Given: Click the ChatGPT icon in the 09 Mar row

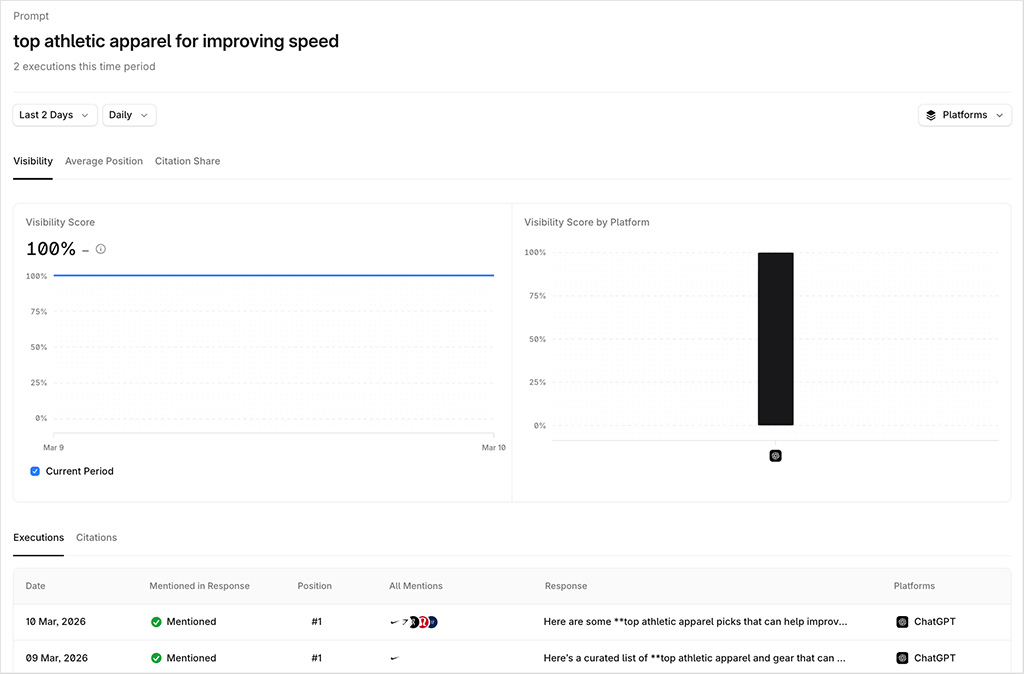Looking at the screenshot, I should click(x=903, y=658).
